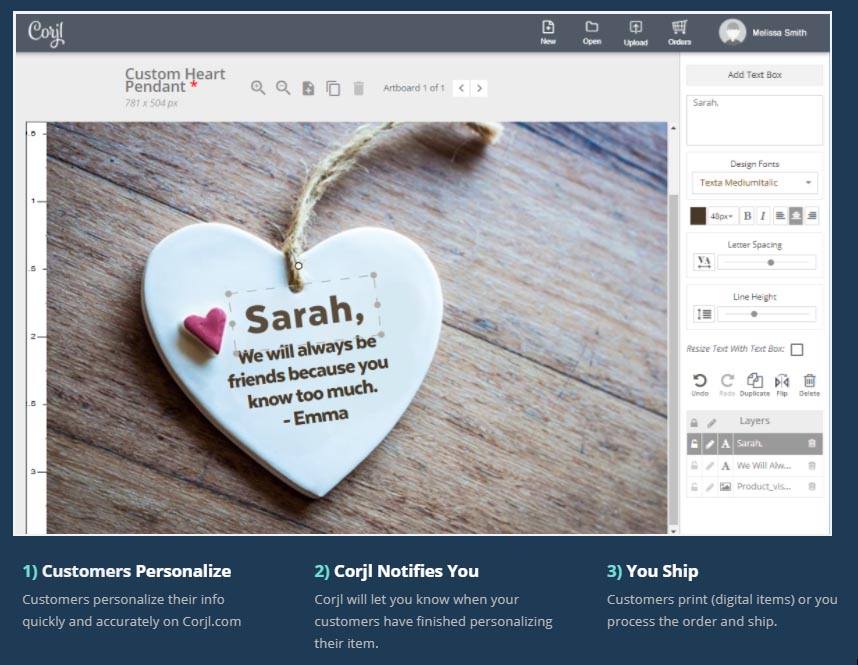Click edit pencil on Sarah layer
Image resolution: width=858 pixels, height=665 pixels.
[710, 444]
